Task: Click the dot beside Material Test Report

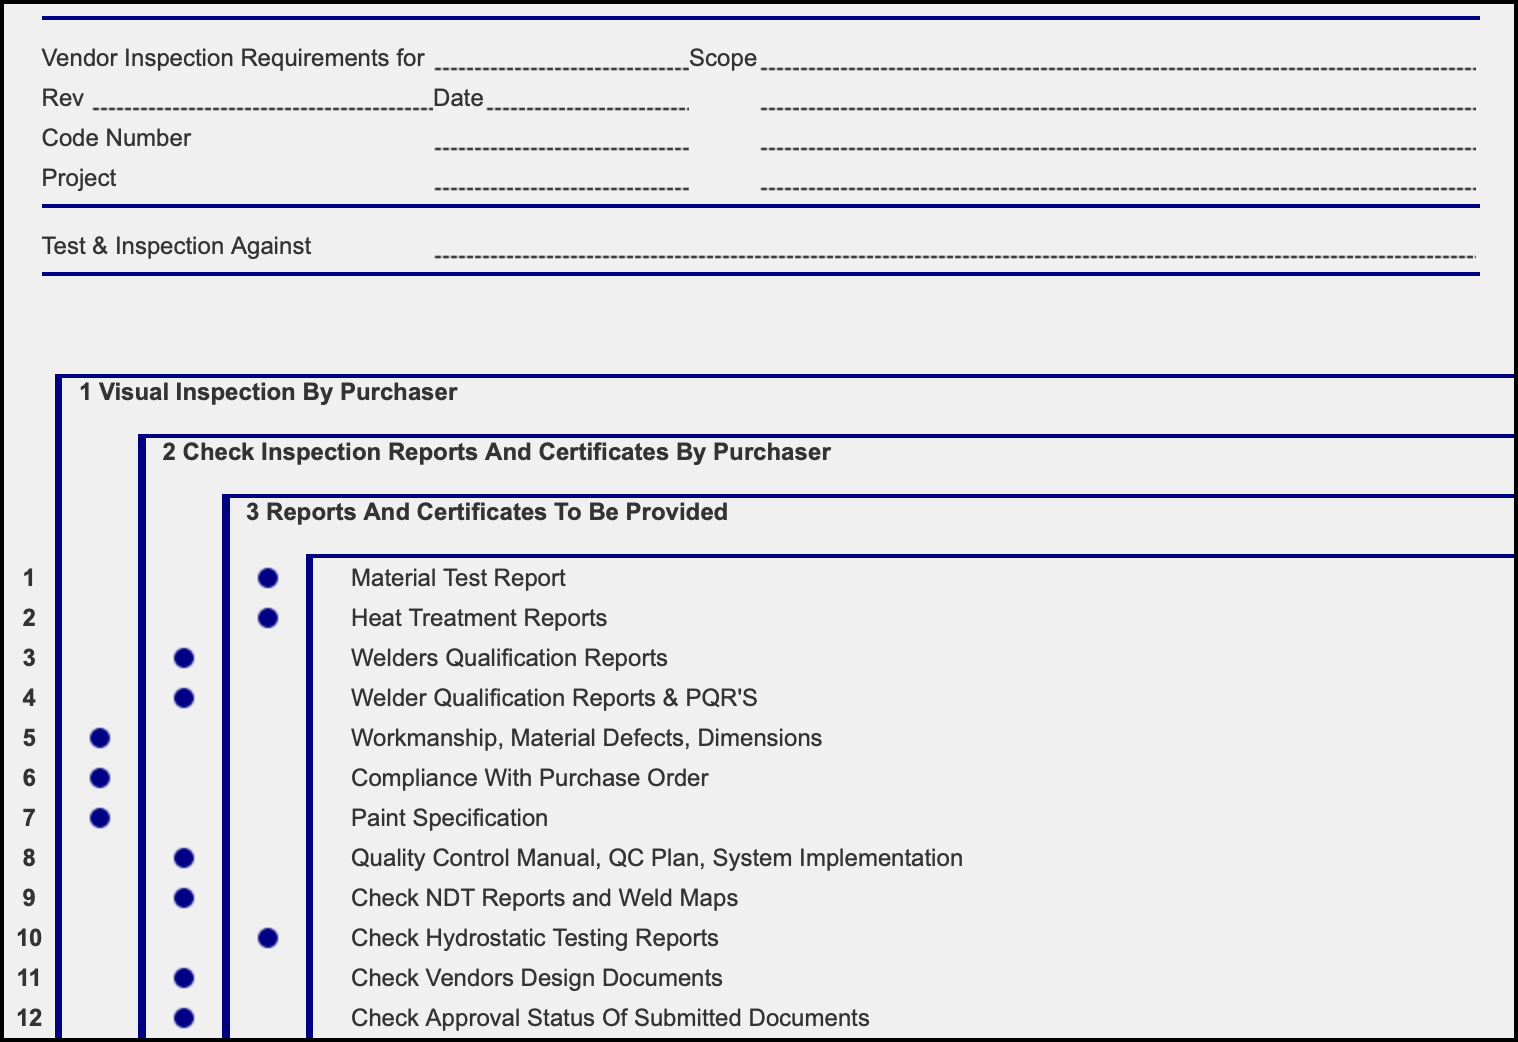Action: pyautogui.click(x=267, y=578)
